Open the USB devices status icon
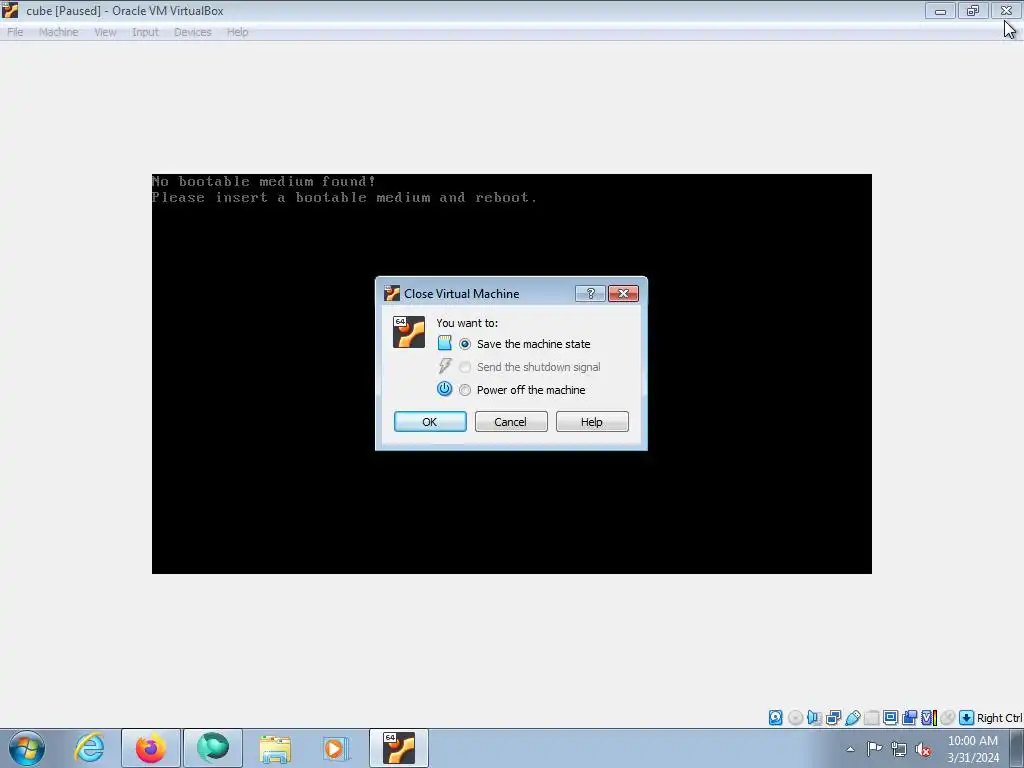The width and height of the screenshot is (1024, 768). pyautogui.click(x=852, y=718)
